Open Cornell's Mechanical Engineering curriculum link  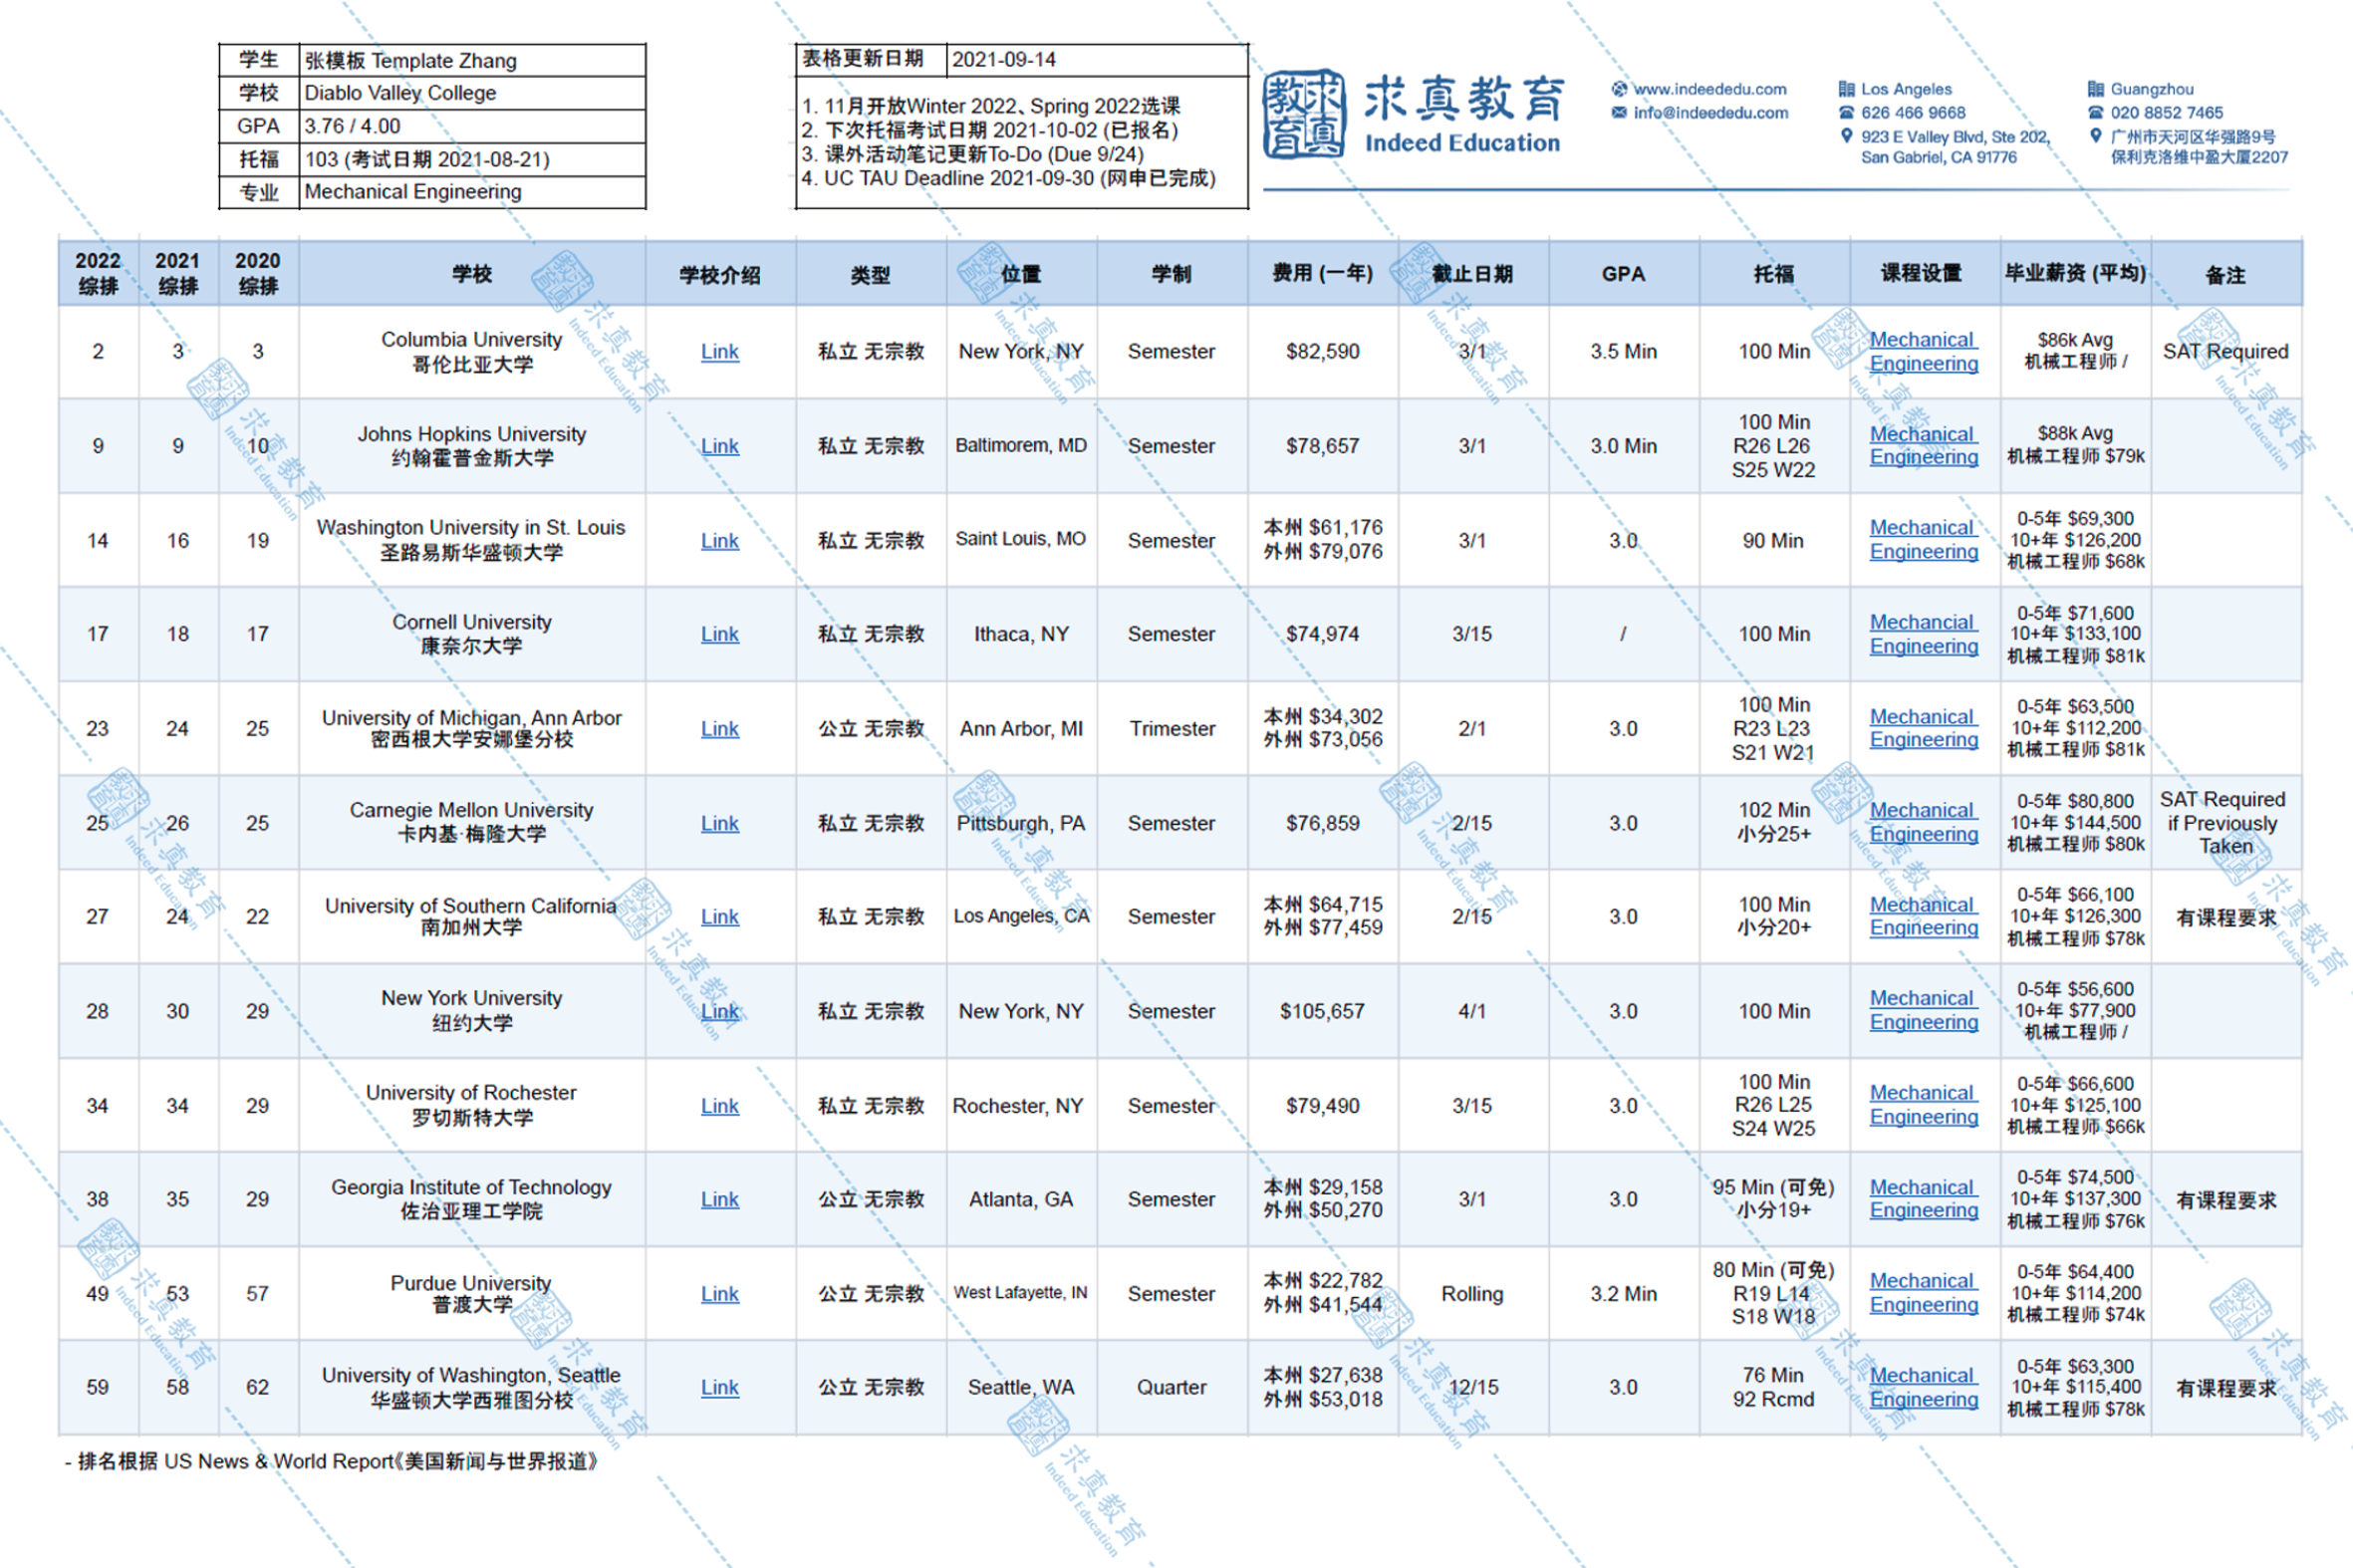1924,634
